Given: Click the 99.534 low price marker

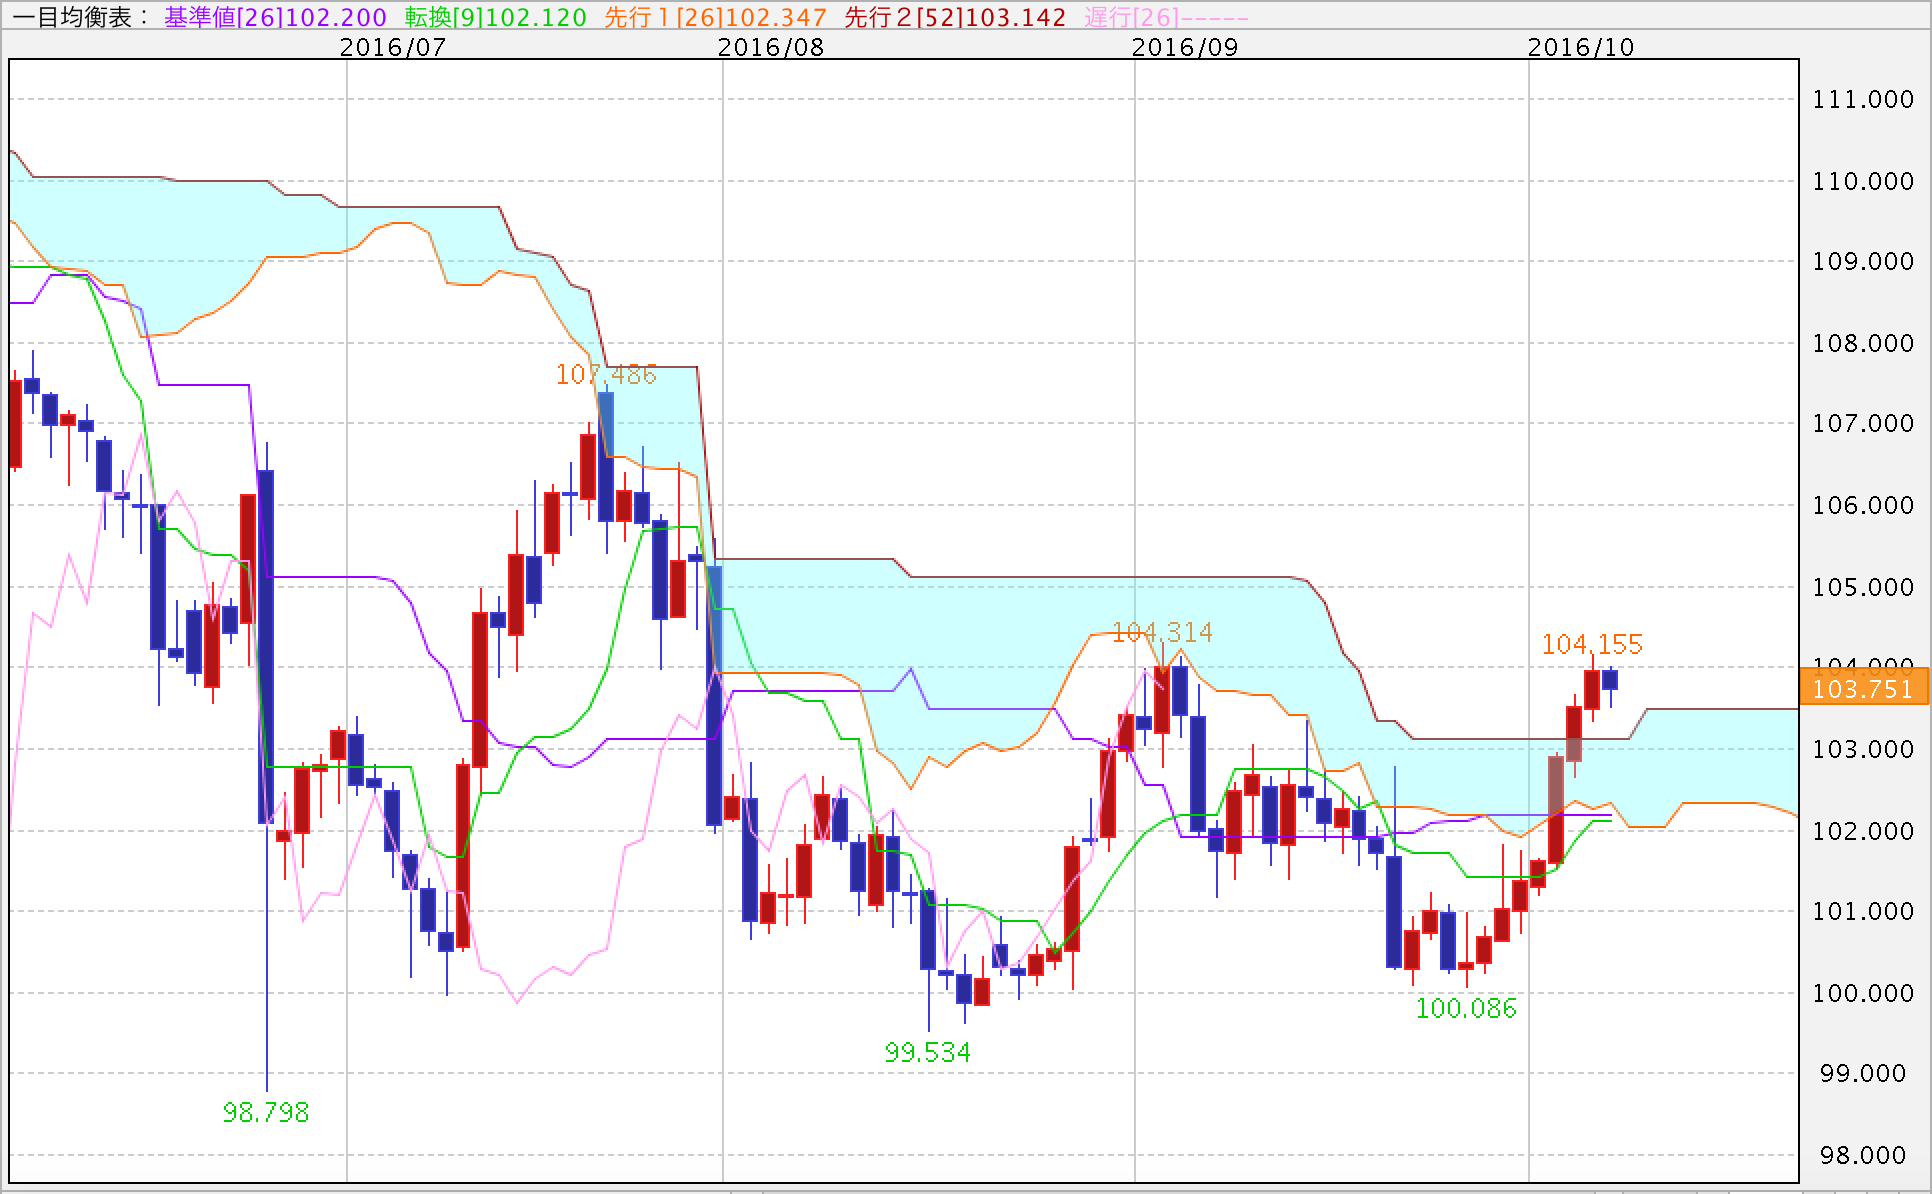Looking at the screenshot, I should coord(927,1052).
